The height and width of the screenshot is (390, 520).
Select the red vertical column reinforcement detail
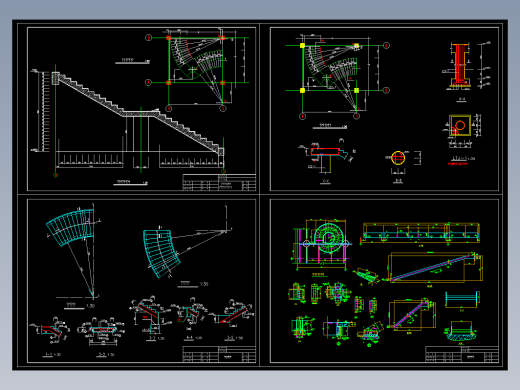[460, 65]
